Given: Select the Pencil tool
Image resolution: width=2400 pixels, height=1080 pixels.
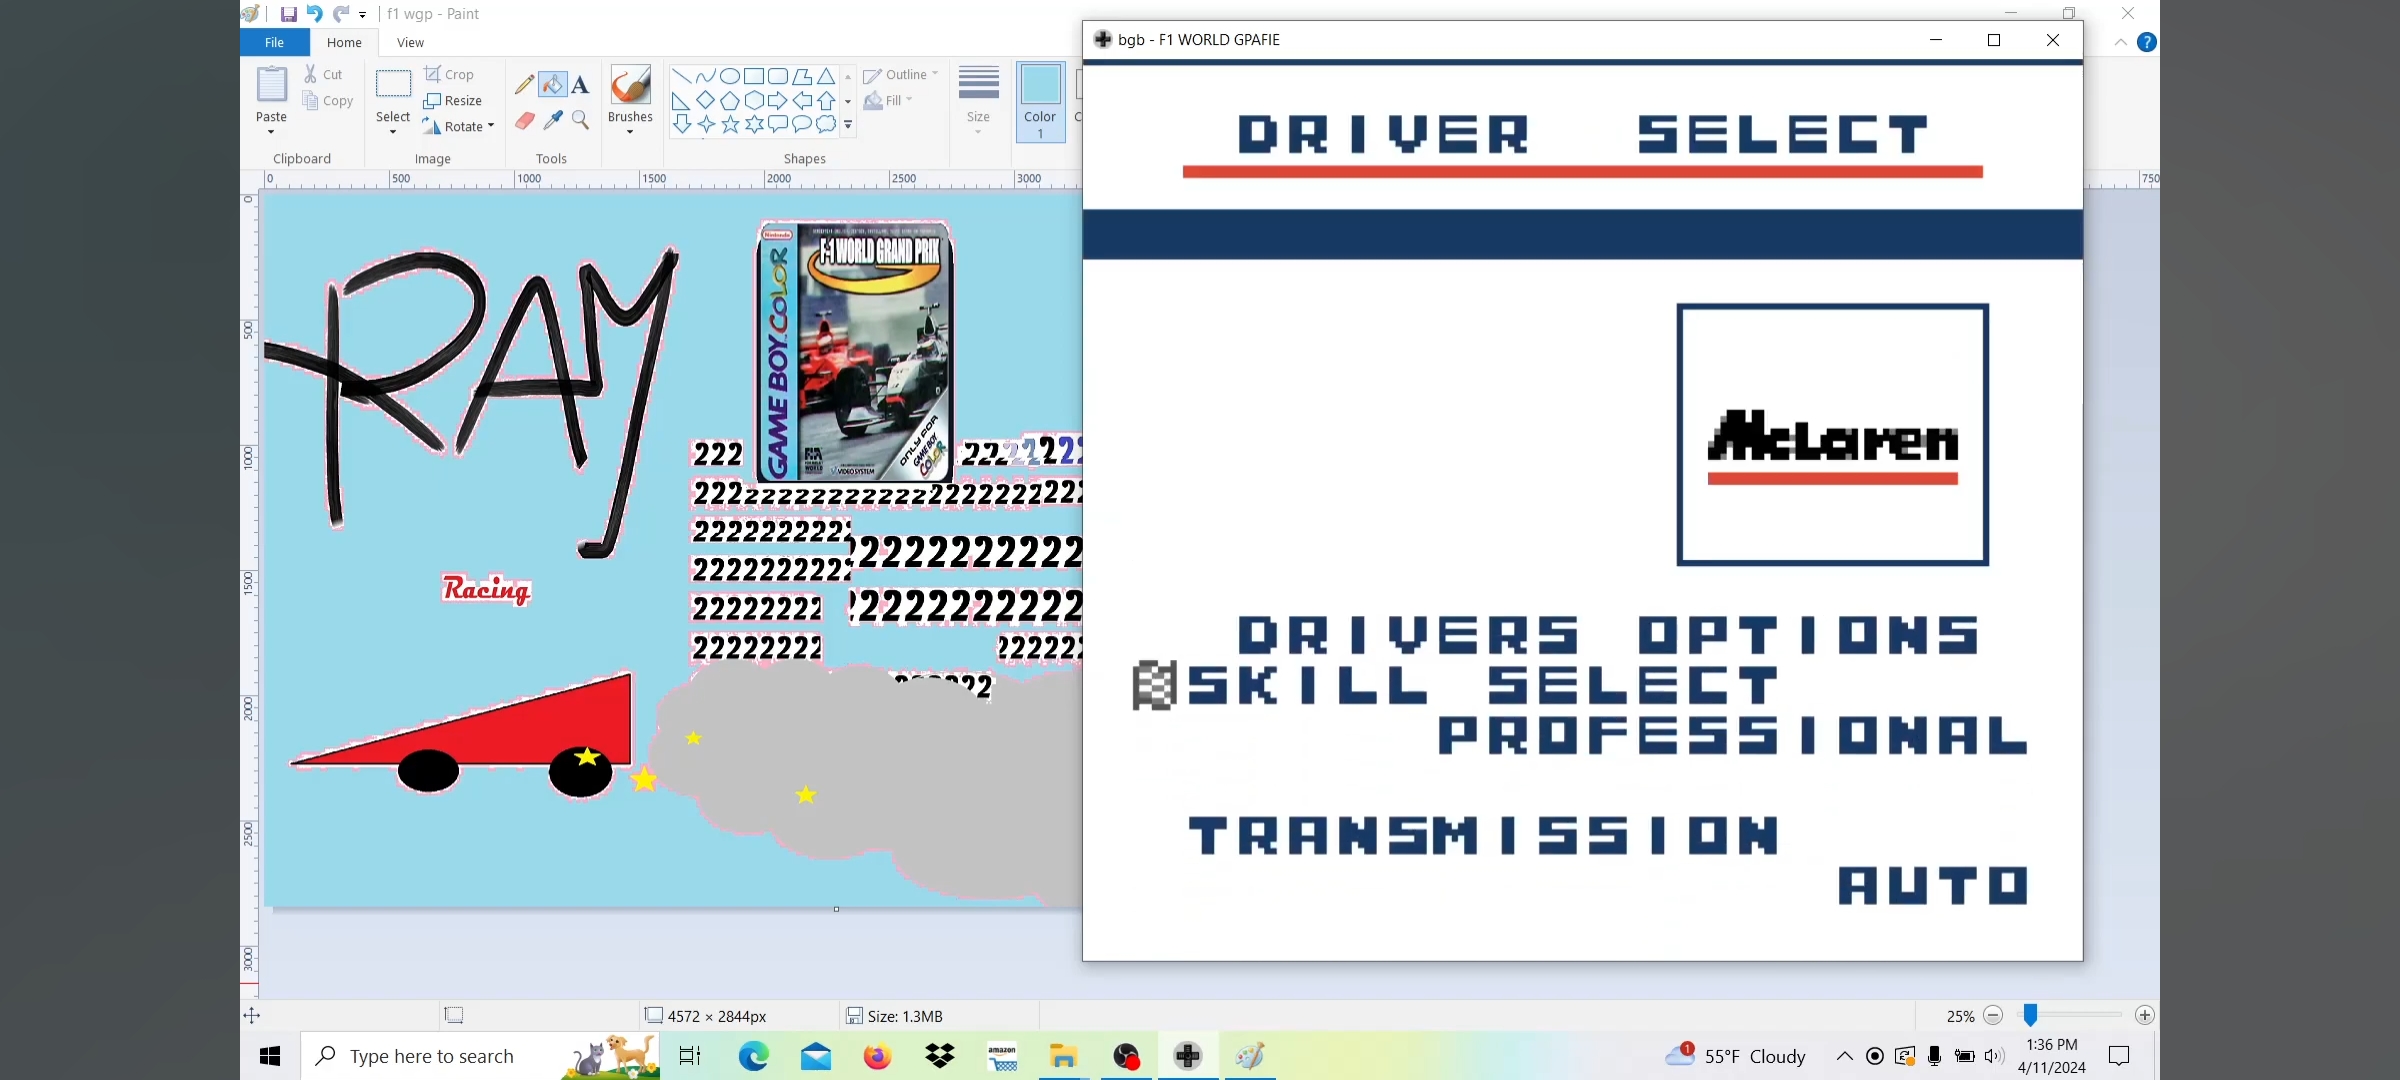Looking at the screenshot, I should (524, 85).
